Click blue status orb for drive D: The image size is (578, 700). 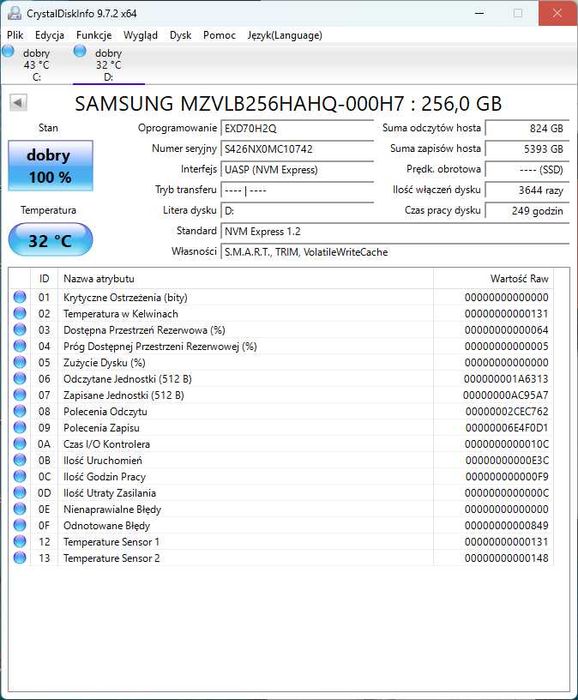point(80,51)
